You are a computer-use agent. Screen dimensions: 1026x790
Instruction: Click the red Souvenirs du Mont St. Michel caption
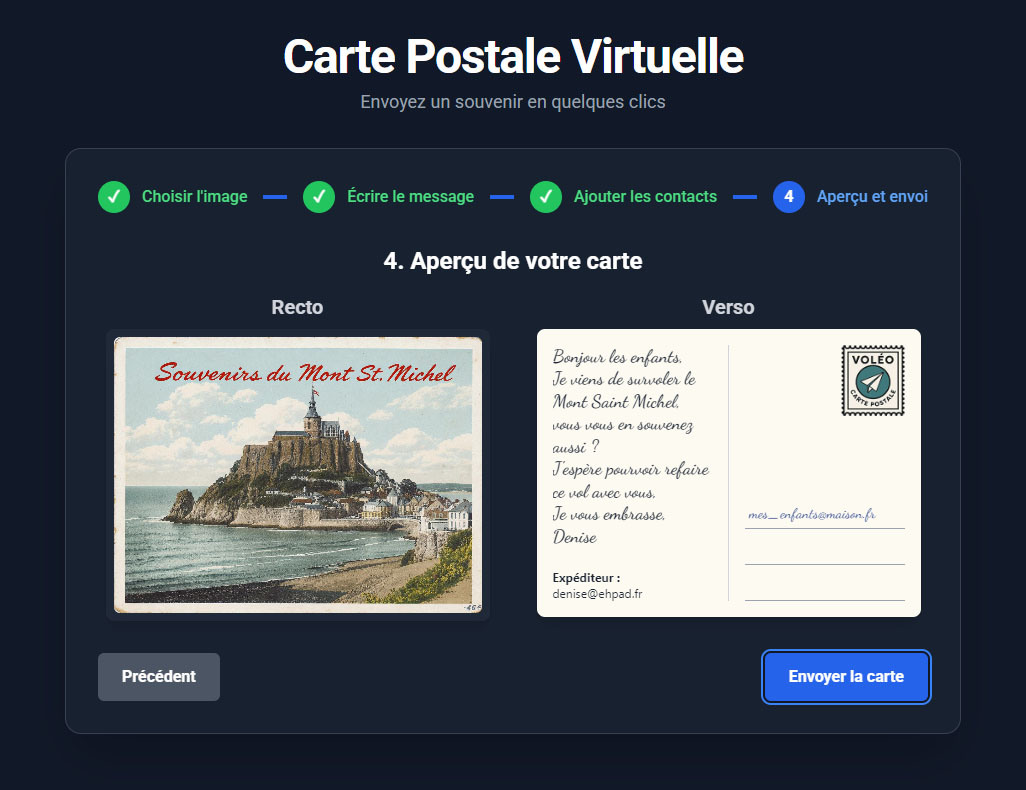pos(304,373)
